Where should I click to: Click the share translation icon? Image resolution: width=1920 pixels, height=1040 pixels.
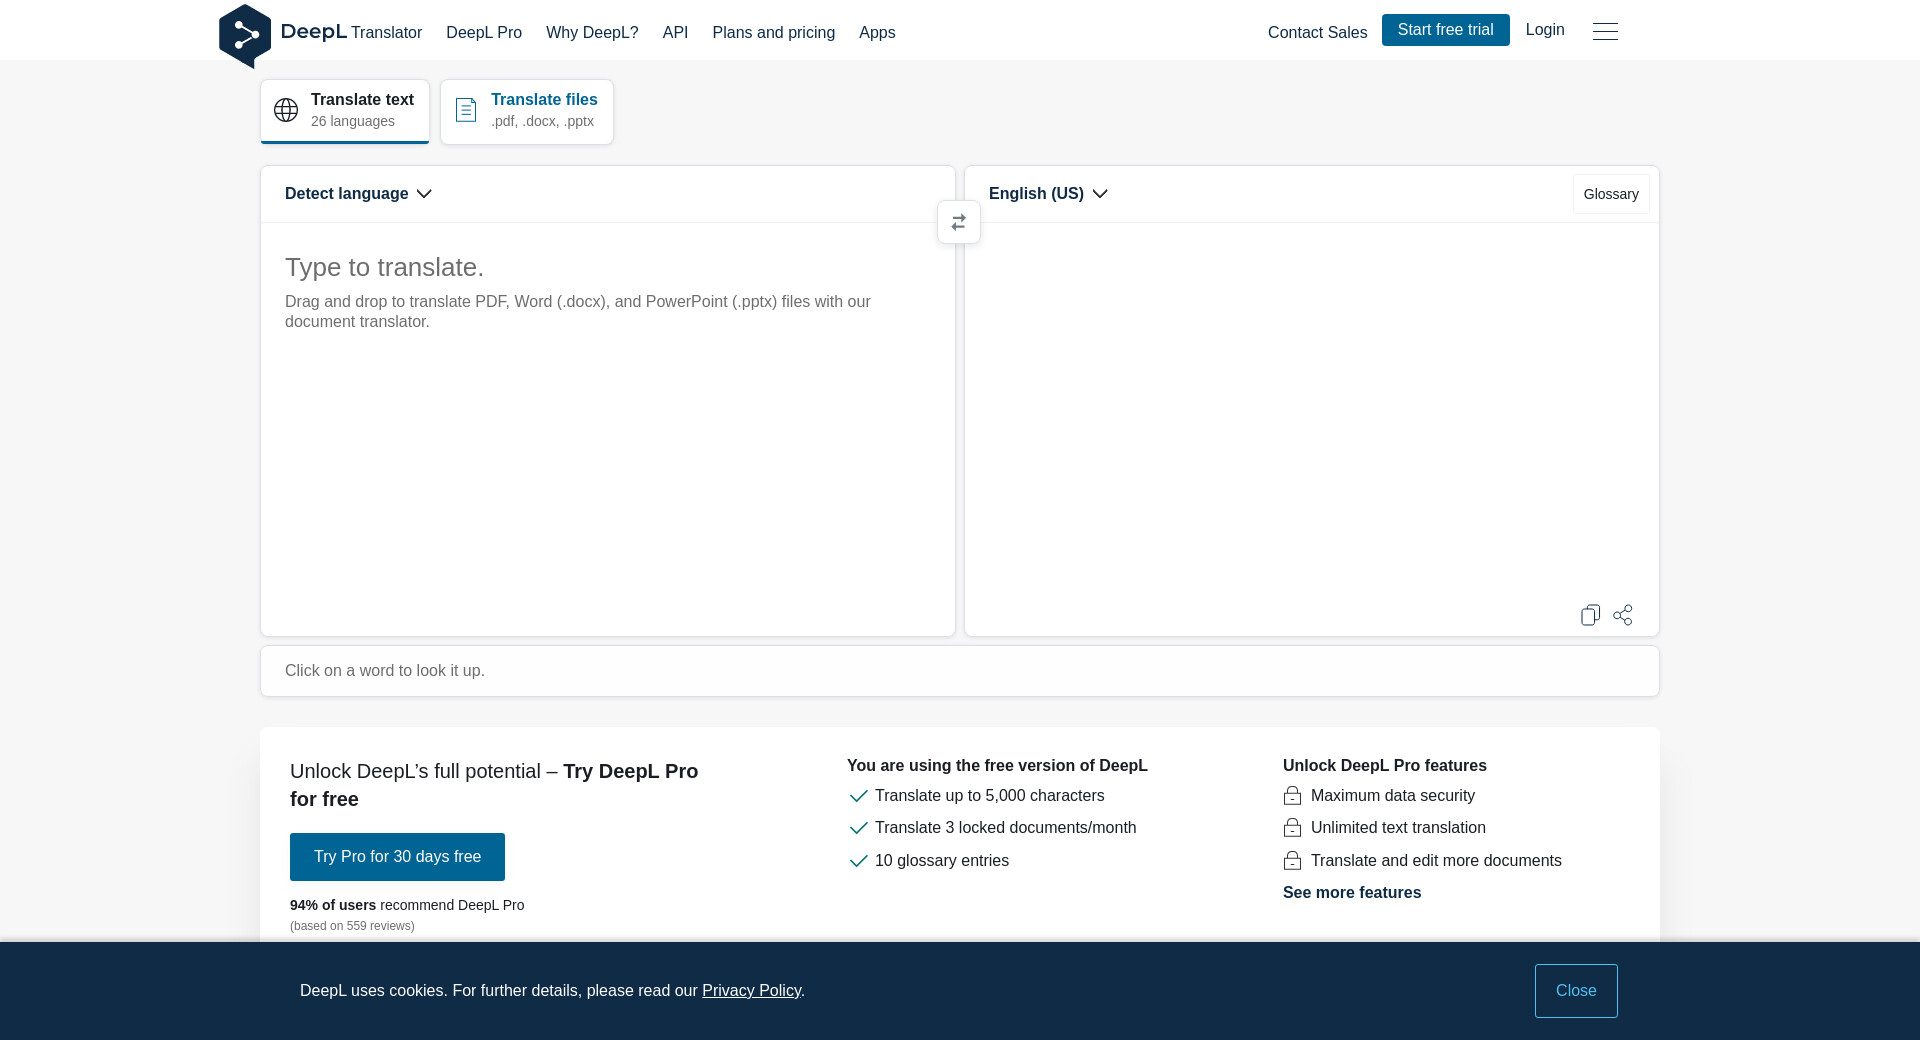tap(1623, 615)
